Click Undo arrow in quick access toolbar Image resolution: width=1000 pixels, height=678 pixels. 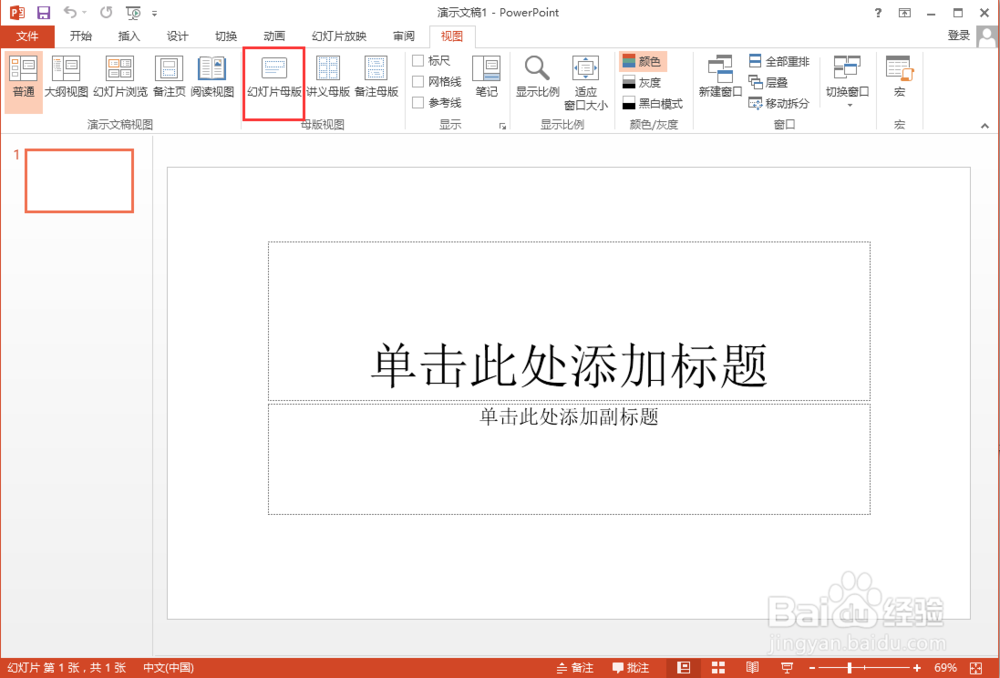click(x=70, y=13)
